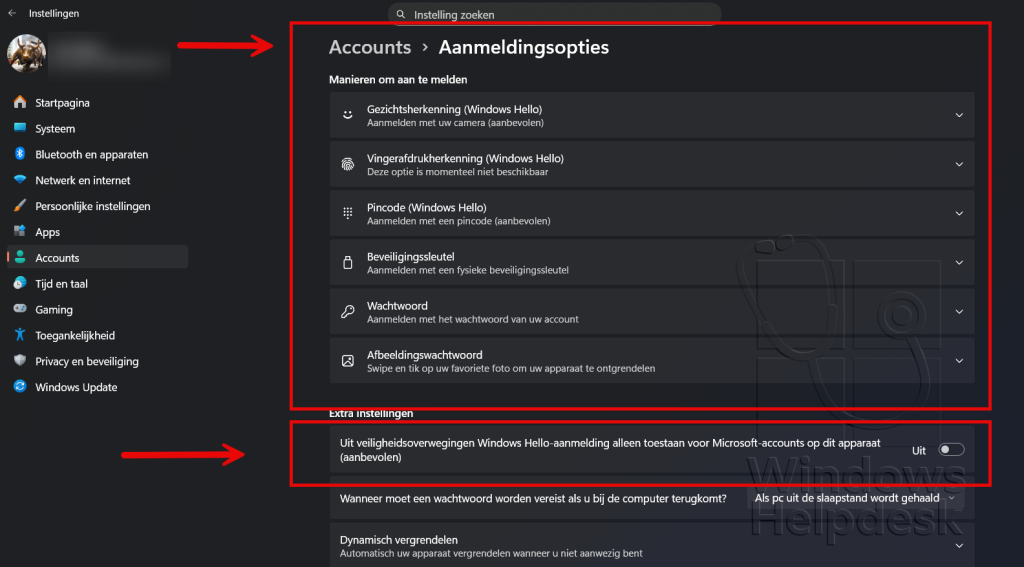Click the Beveiligingssleutel USB key icon

347,262
